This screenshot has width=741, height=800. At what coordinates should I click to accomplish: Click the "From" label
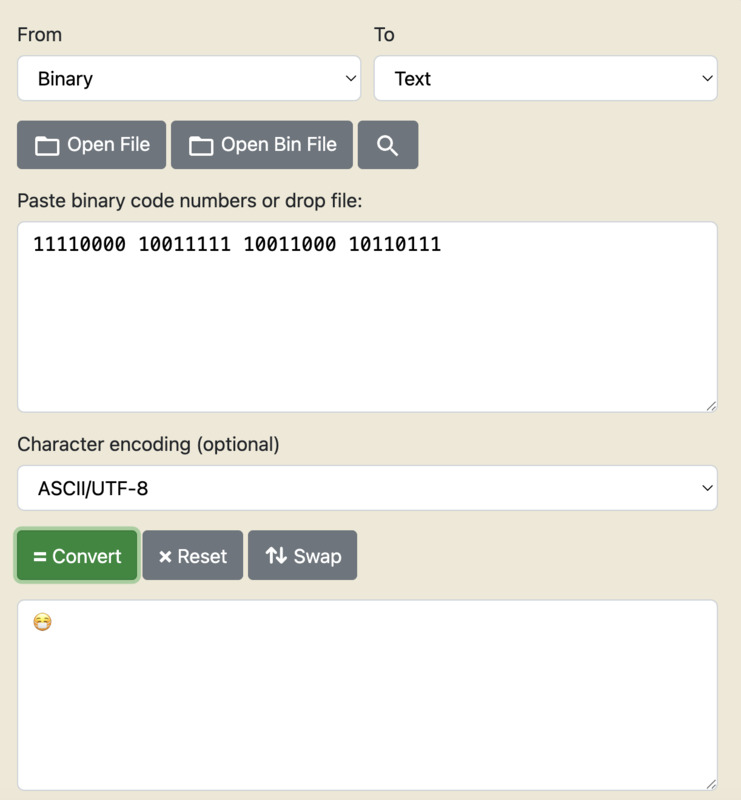click(40, 35)
